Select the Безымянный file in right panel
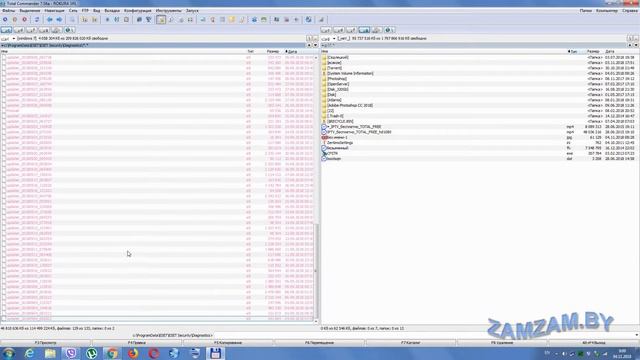640x360 pixels. [x=337, y=148]
